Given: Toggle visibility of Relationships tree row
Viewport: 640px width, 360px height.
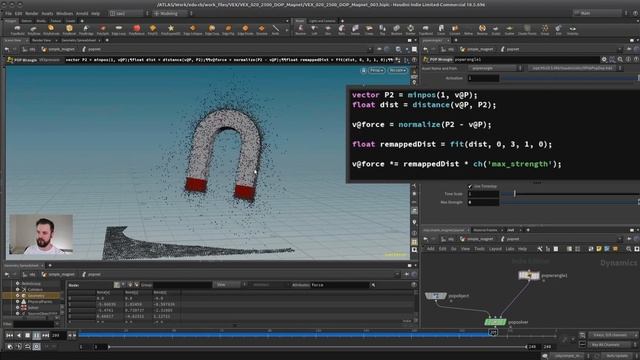Looking at the screenshot, I should tap(18, 283).
